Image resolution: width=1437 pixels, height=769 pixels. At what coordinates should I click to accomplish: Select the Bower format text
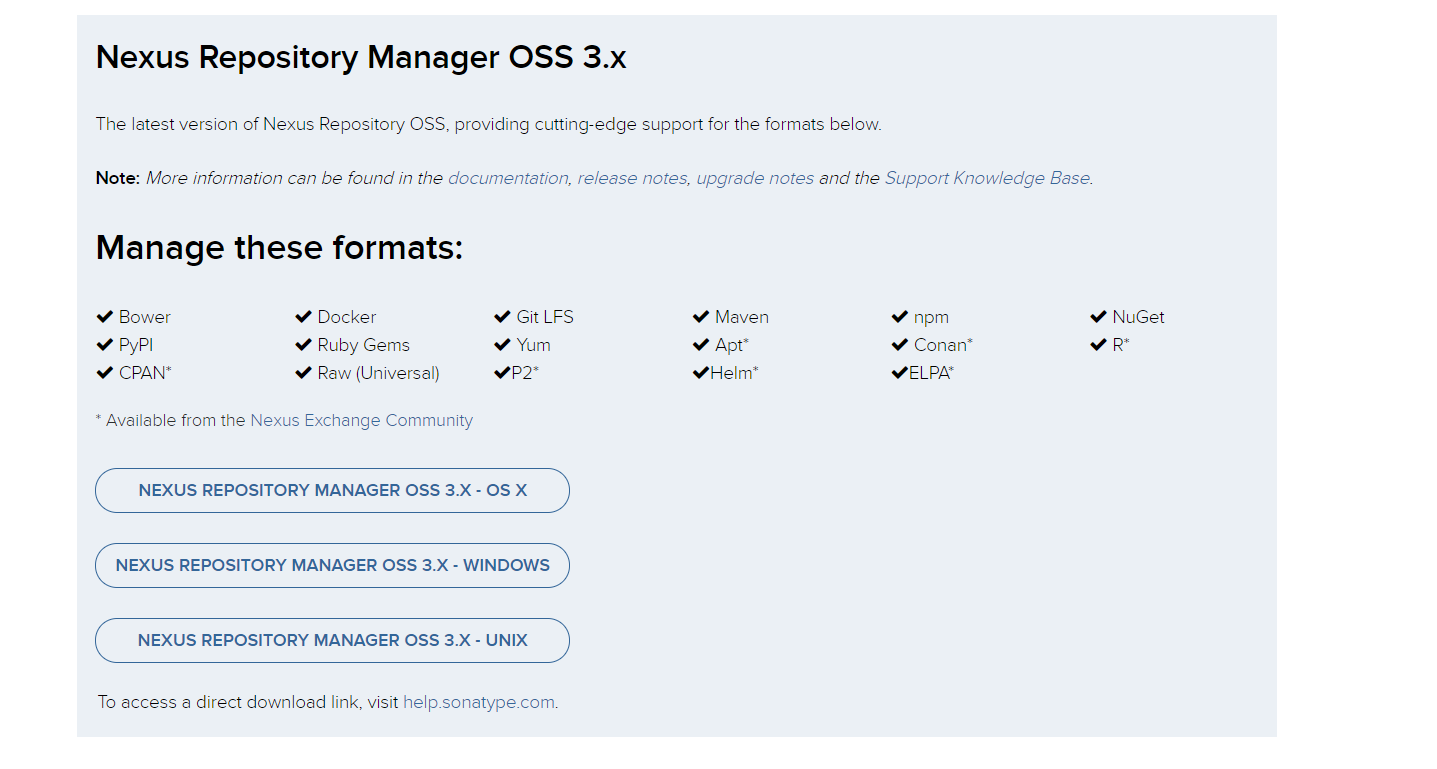pyautogui.click(x=145, y=317)
